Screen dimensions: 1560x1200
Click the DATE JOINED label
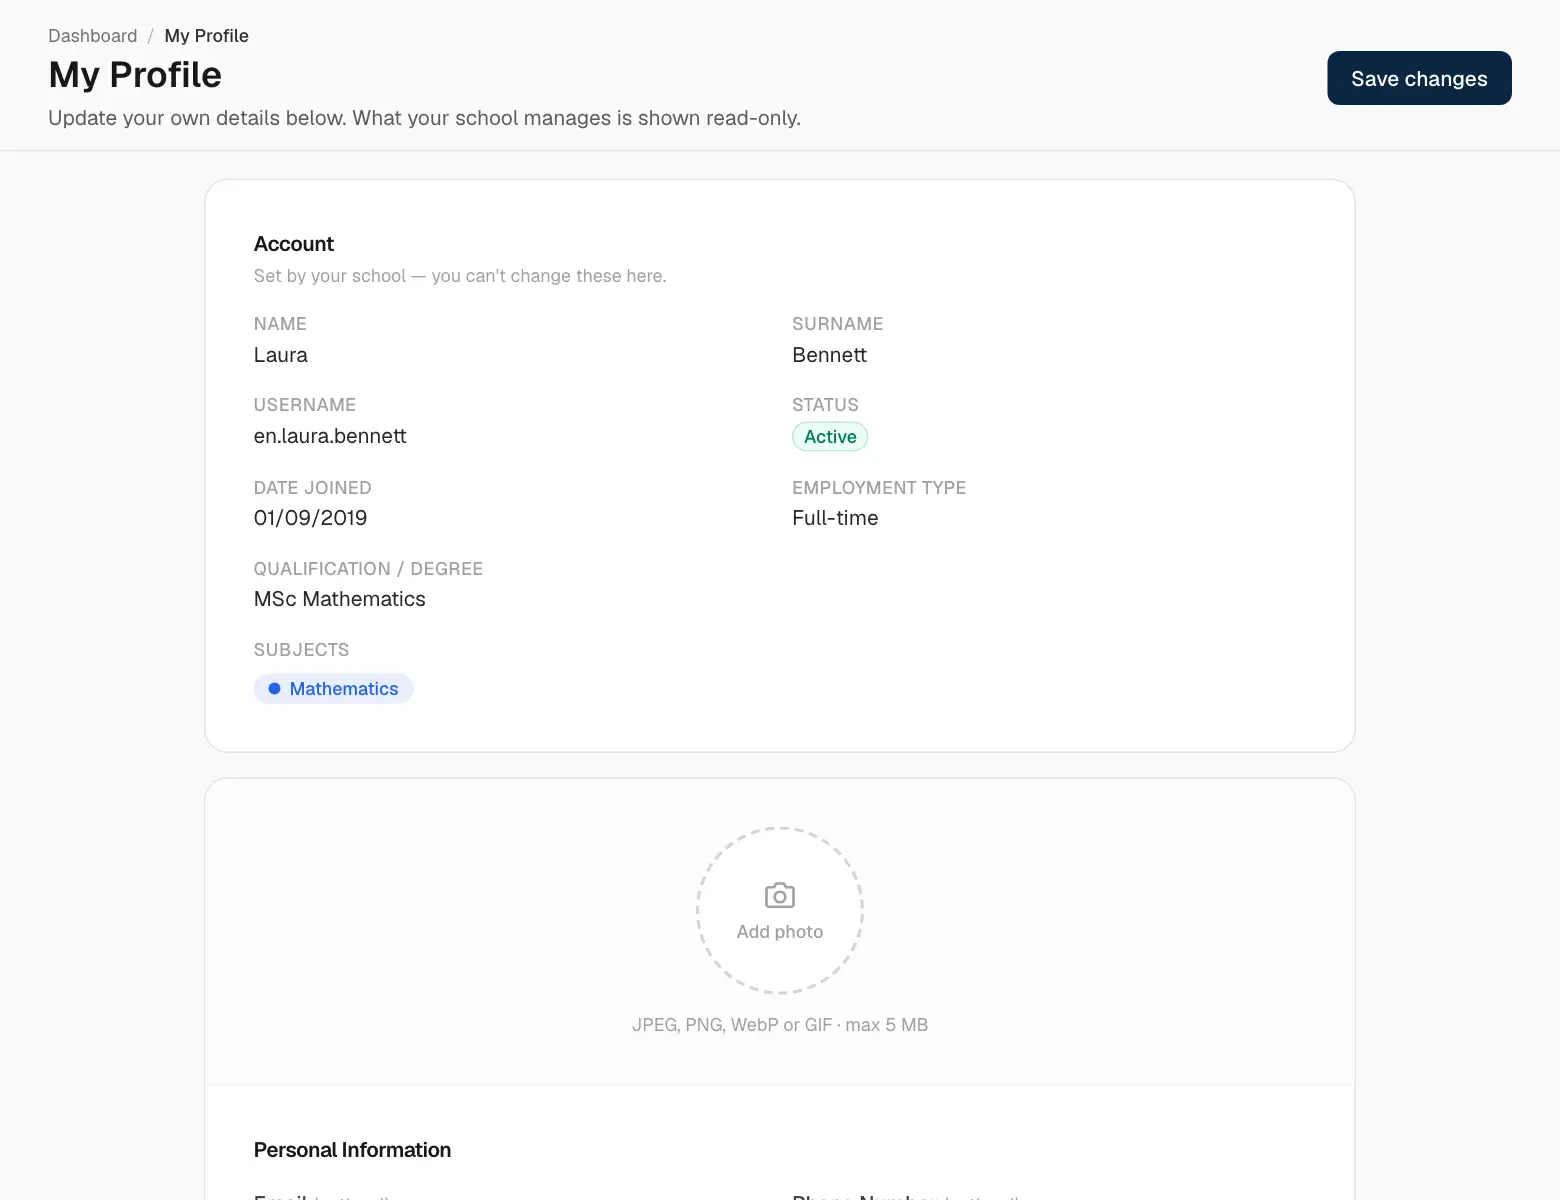(312, 488)
